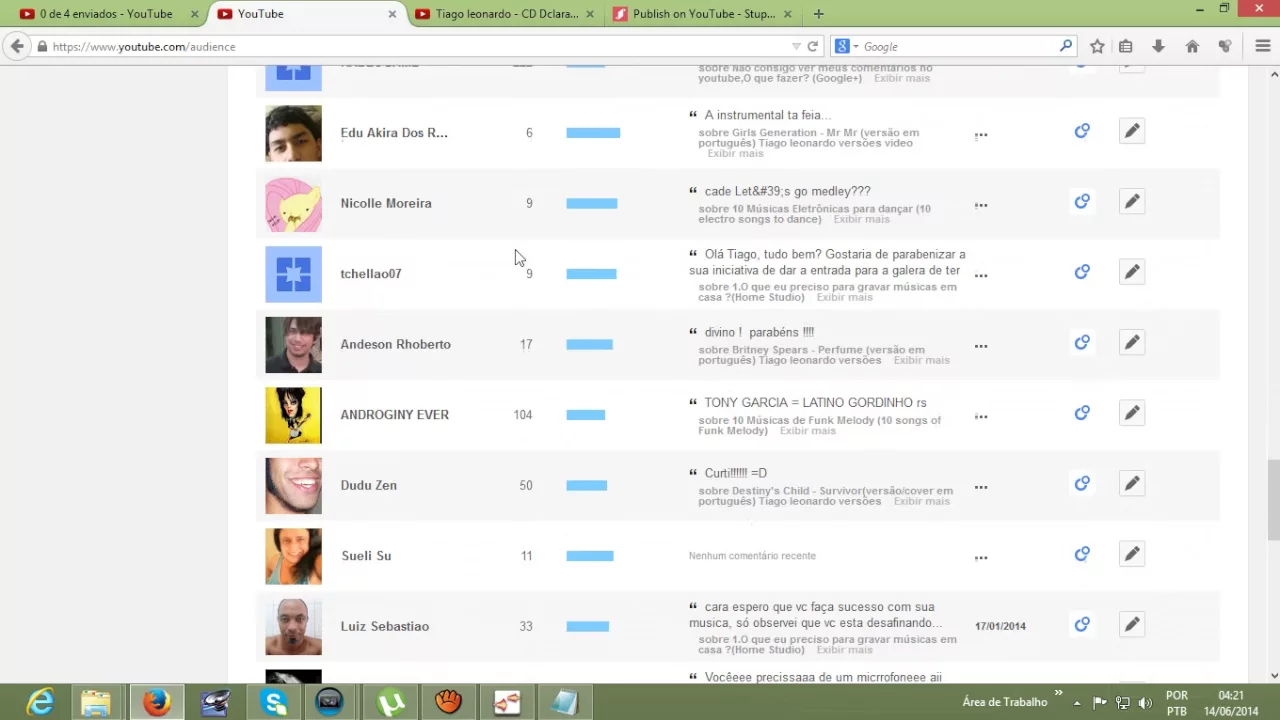Screen dimensions: 1280x720
Task: Open more options dots for Dudu Zen
Action: (x=981, y=488)
